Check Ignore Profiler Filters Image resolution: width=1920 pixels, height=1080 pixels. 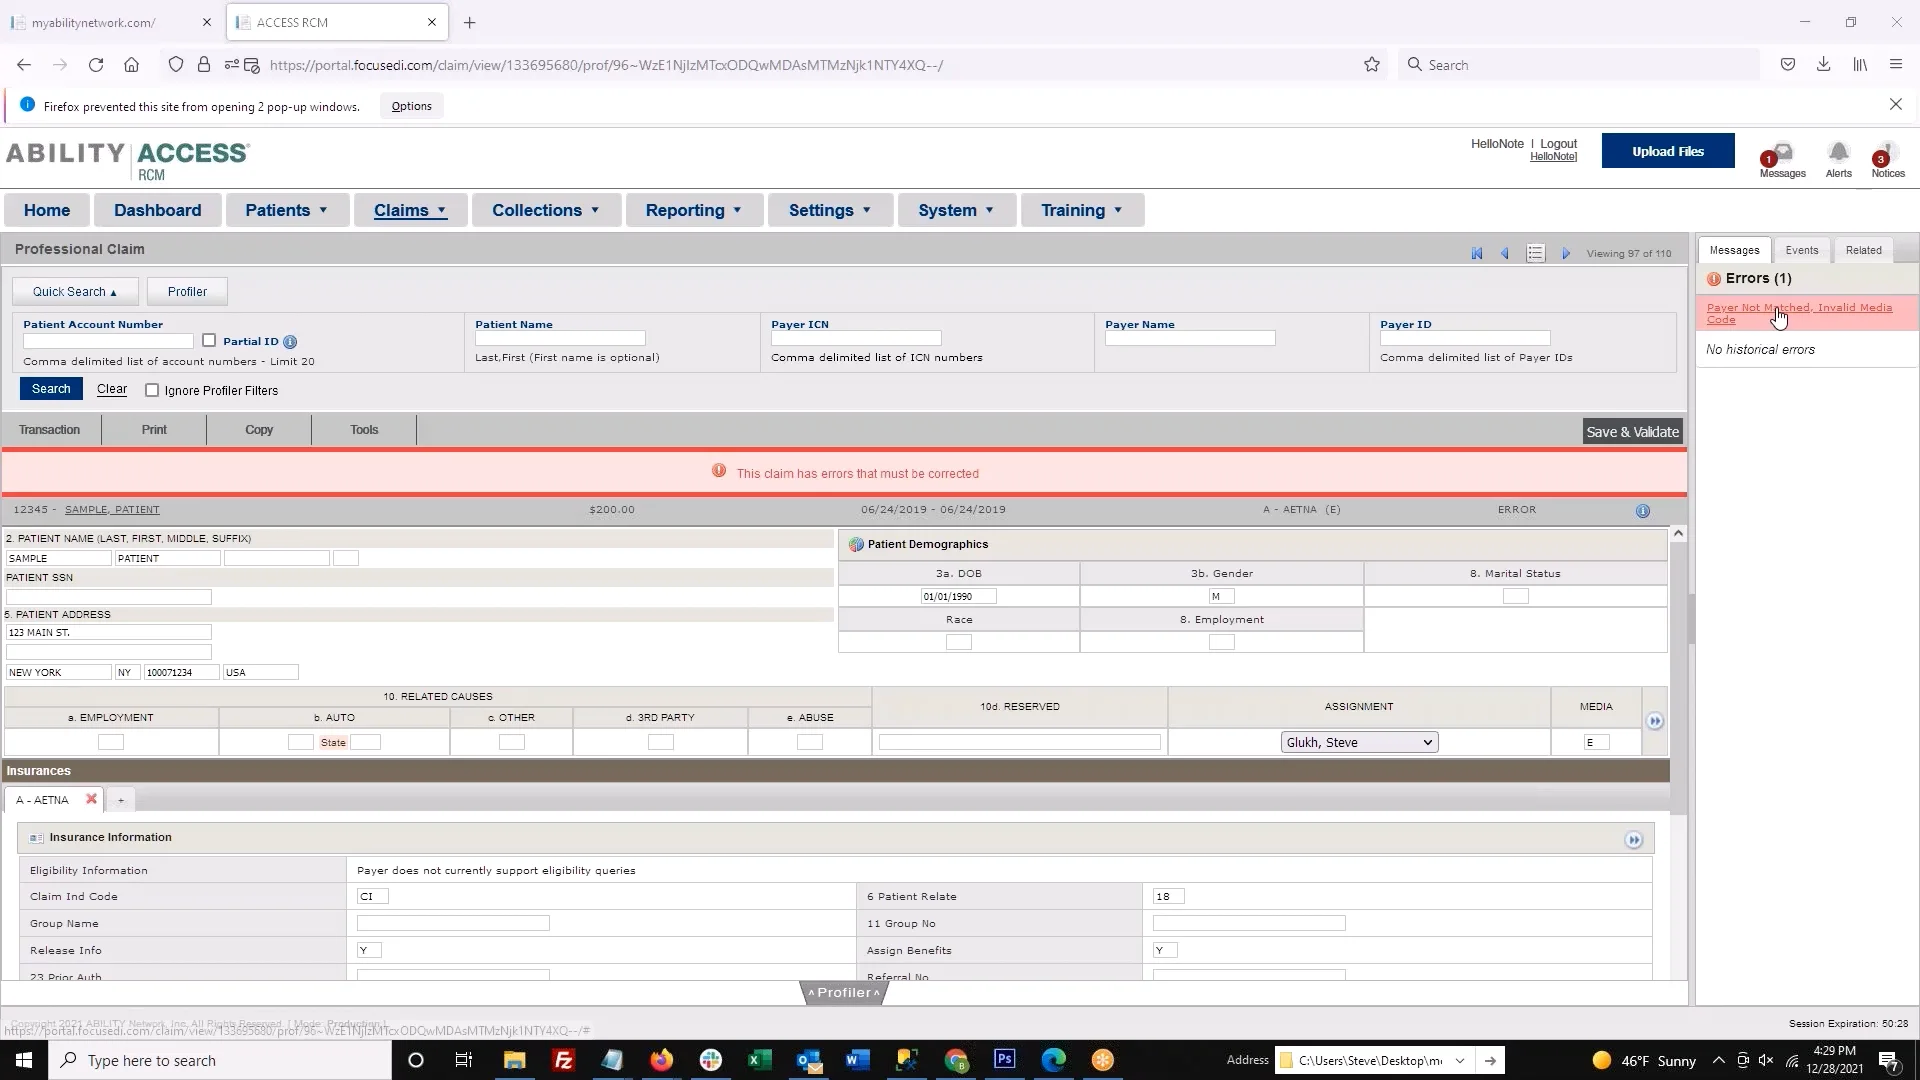pyautogui.click(x=152, y=390)
